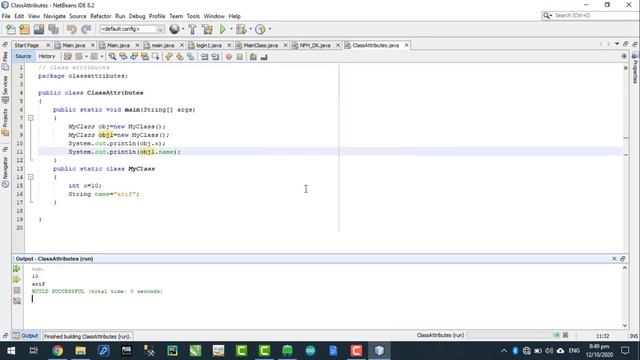Open the Team menu

click(176, 16)
